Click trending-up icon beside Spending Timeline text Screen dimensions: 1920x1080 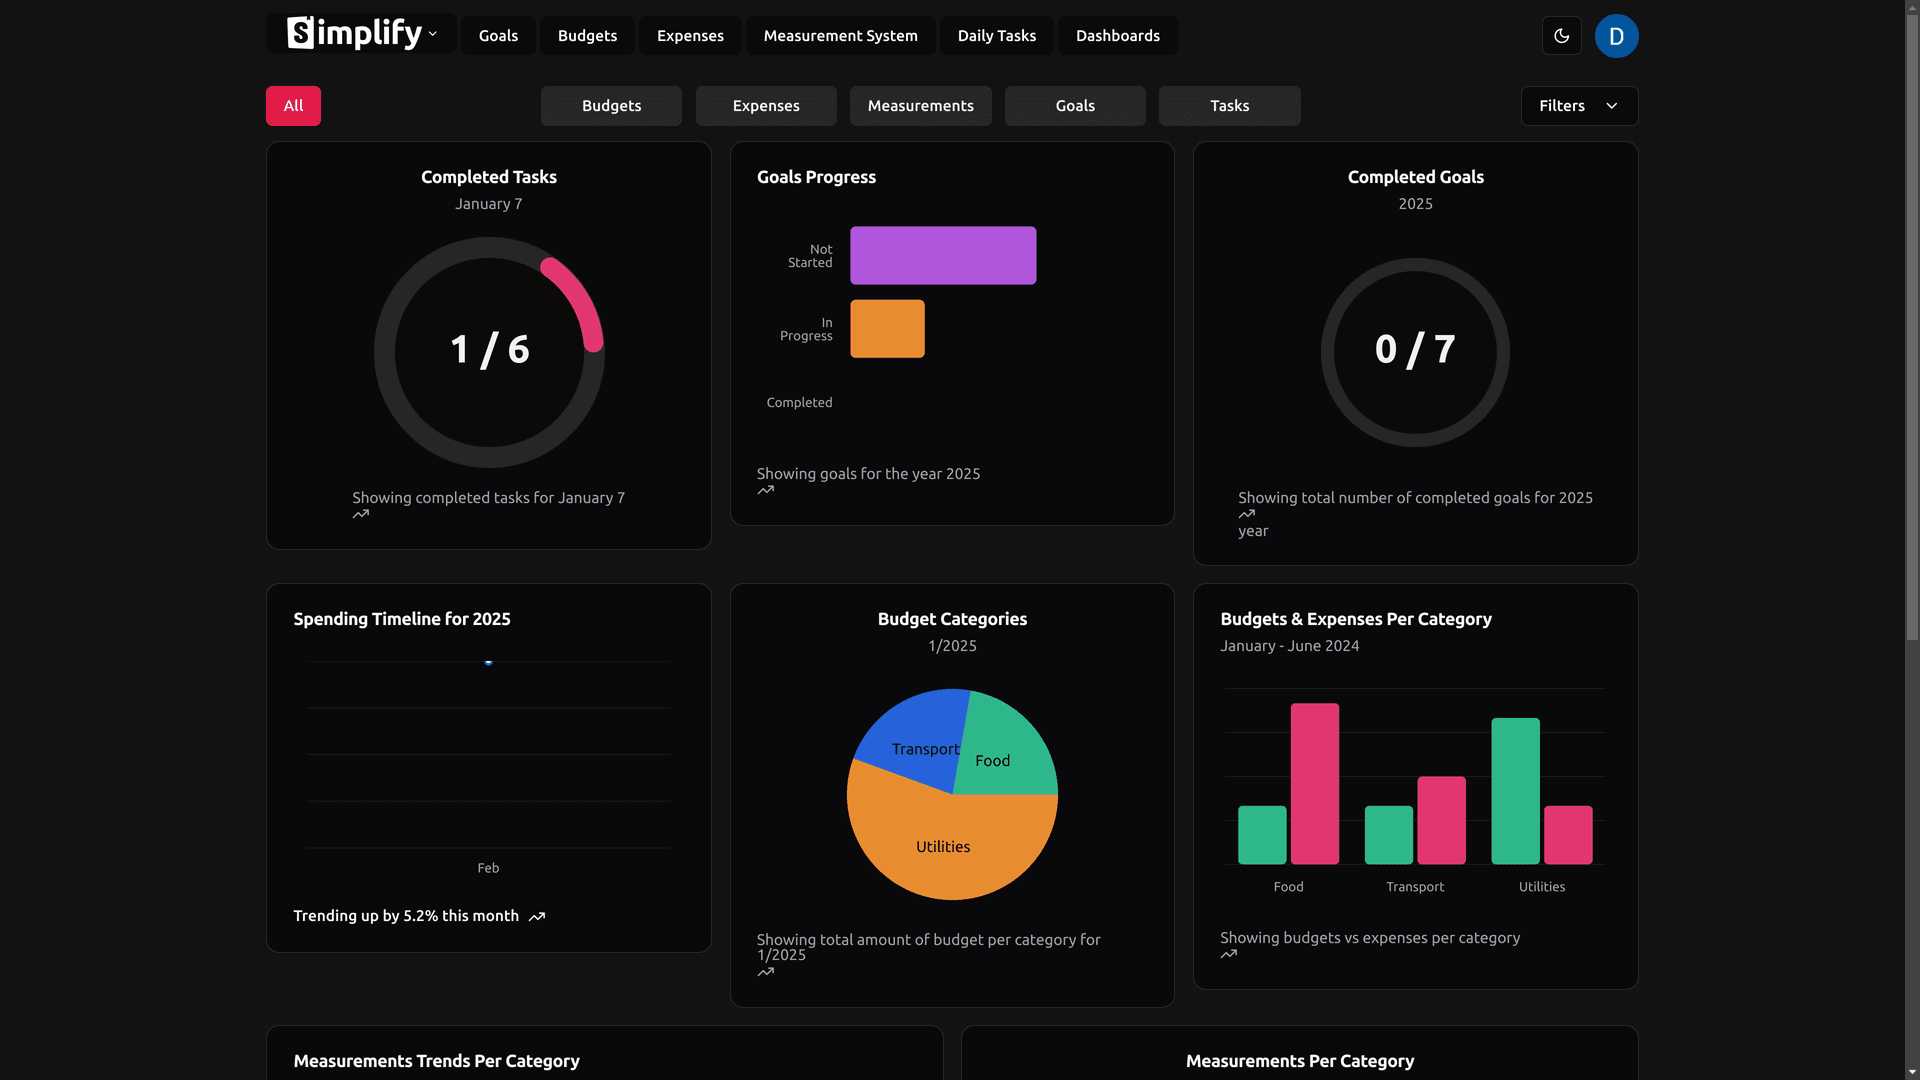537,917
